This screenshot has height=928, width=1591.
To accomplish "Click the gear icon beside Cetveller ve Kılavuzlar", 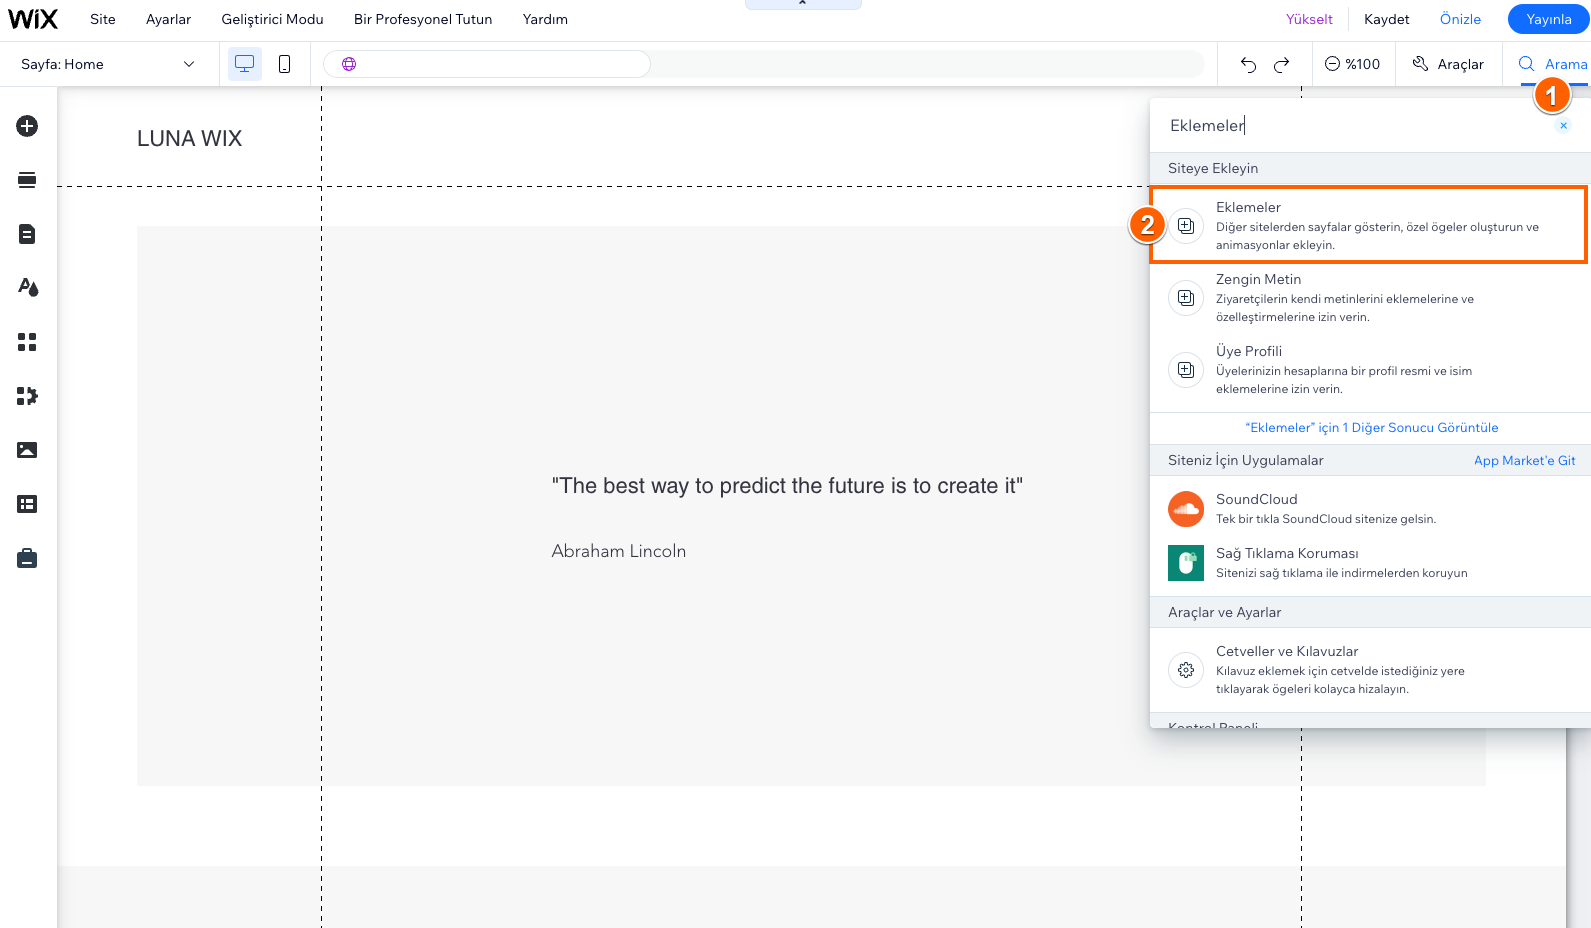I will pyautogui.click(x=1186, y=670).
